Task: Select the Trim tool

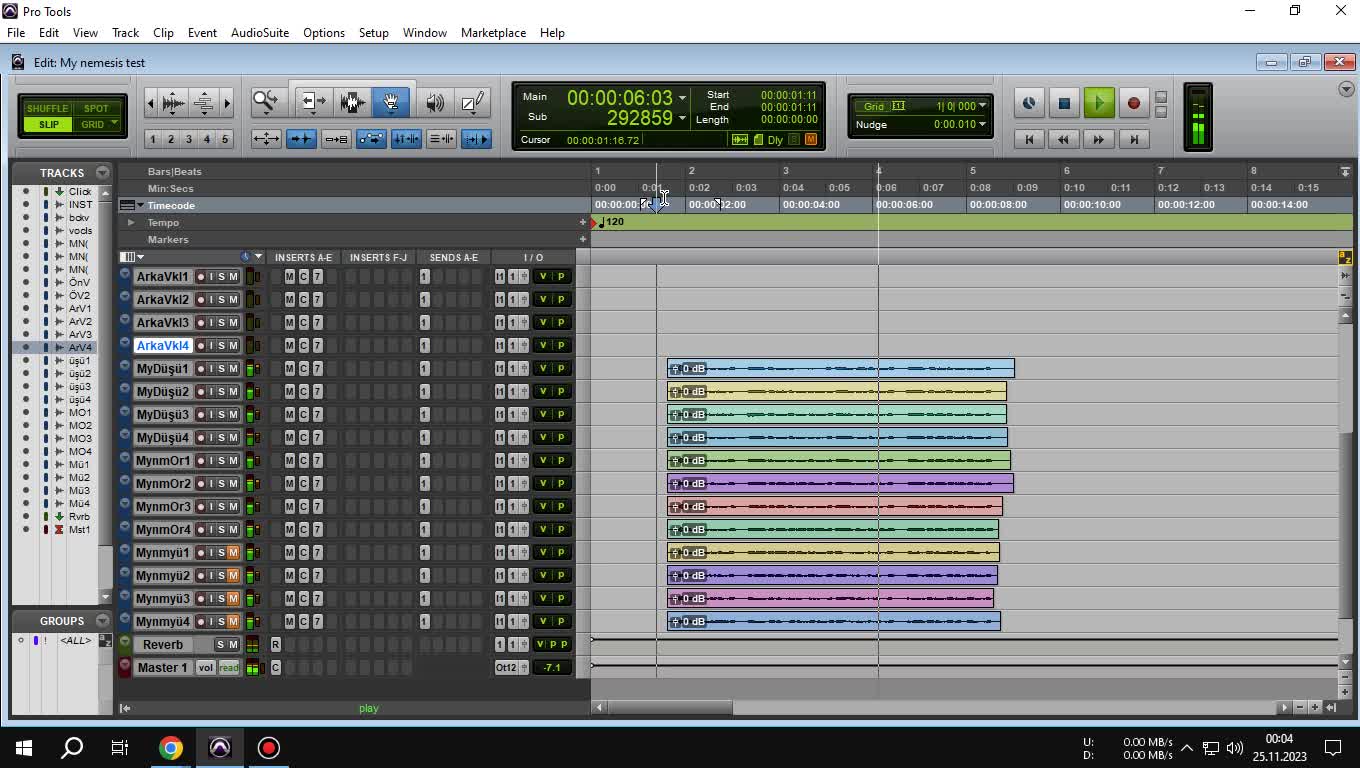Action: click(x=313, y=101)
